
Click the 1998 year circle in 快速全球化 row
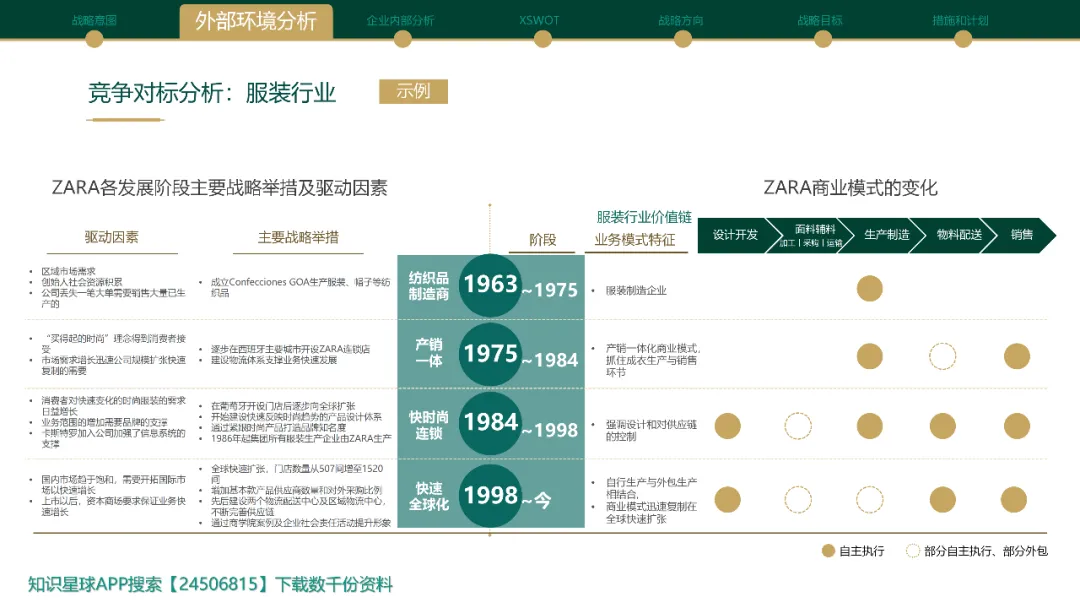pos(490,496)
